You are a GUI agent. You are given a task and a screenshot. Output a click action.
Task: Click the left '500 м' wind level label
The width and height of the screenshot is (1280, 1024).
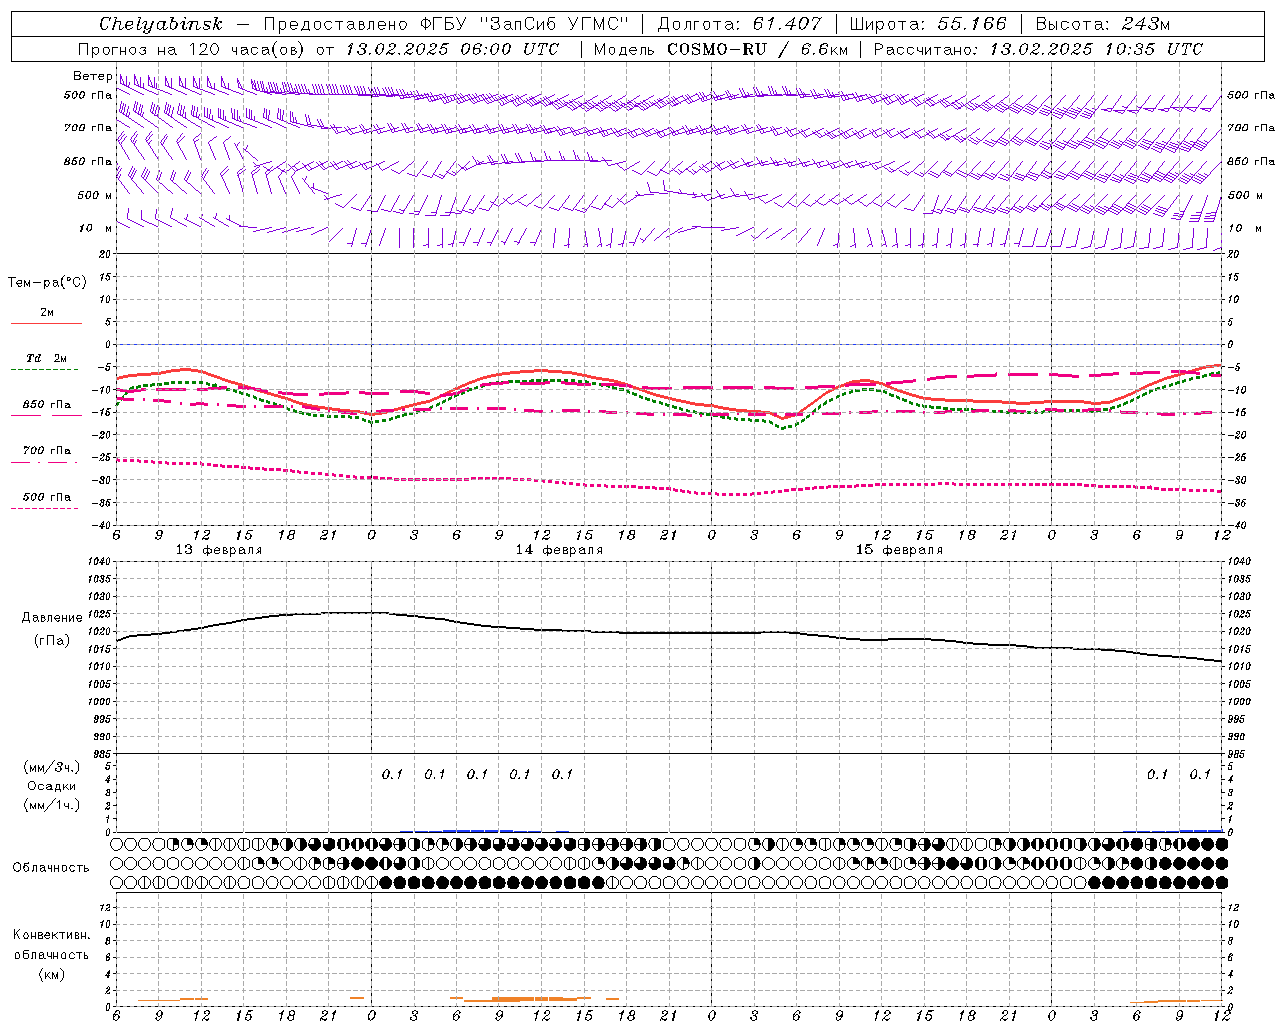[x=95, y=195]
